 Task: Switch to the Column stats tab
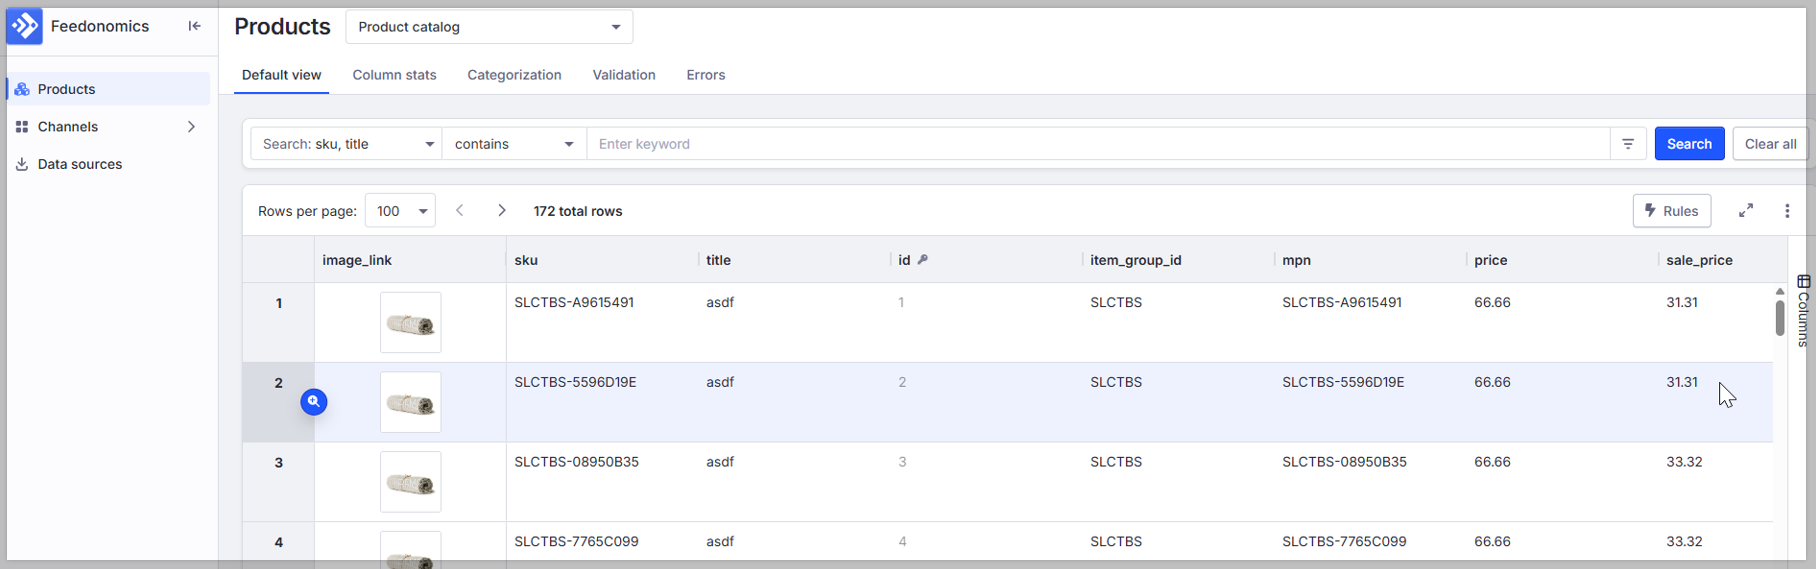click(394, 75)
